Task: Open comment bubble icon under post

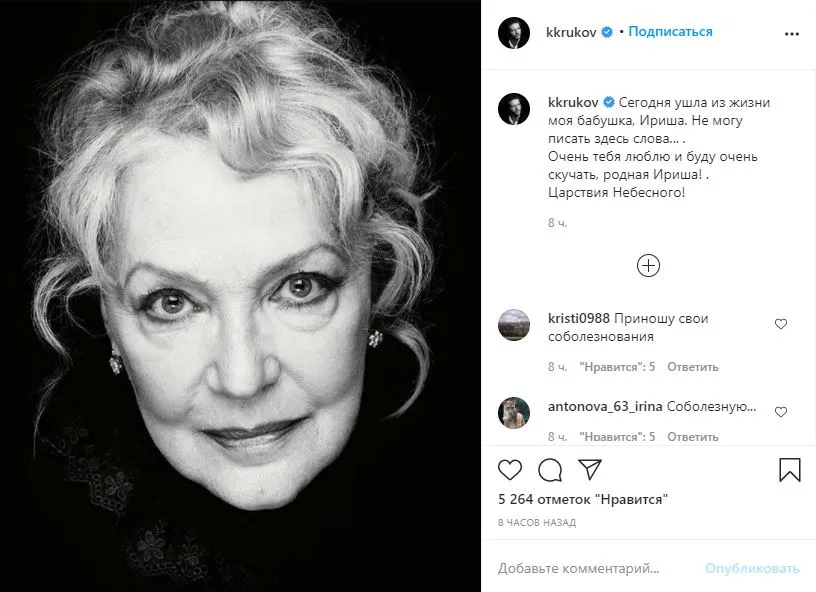Action: point(550,470)
